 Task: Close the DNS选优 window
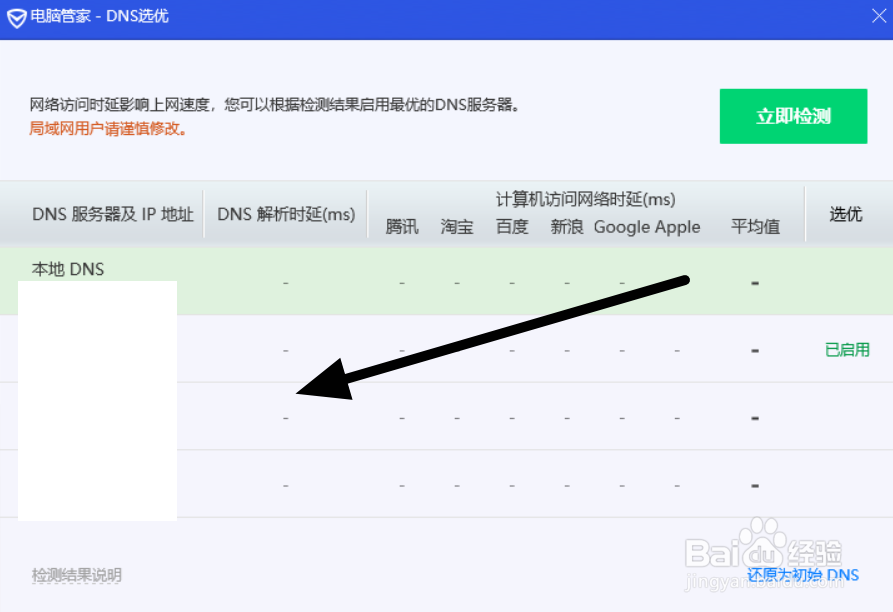pos(879,16)
